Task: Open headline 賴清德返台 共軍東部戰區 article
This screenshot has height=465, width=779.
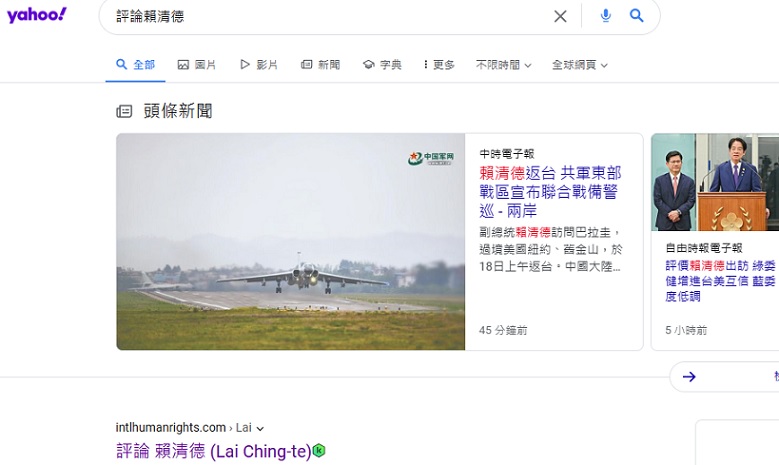Action: click(550, 192)
